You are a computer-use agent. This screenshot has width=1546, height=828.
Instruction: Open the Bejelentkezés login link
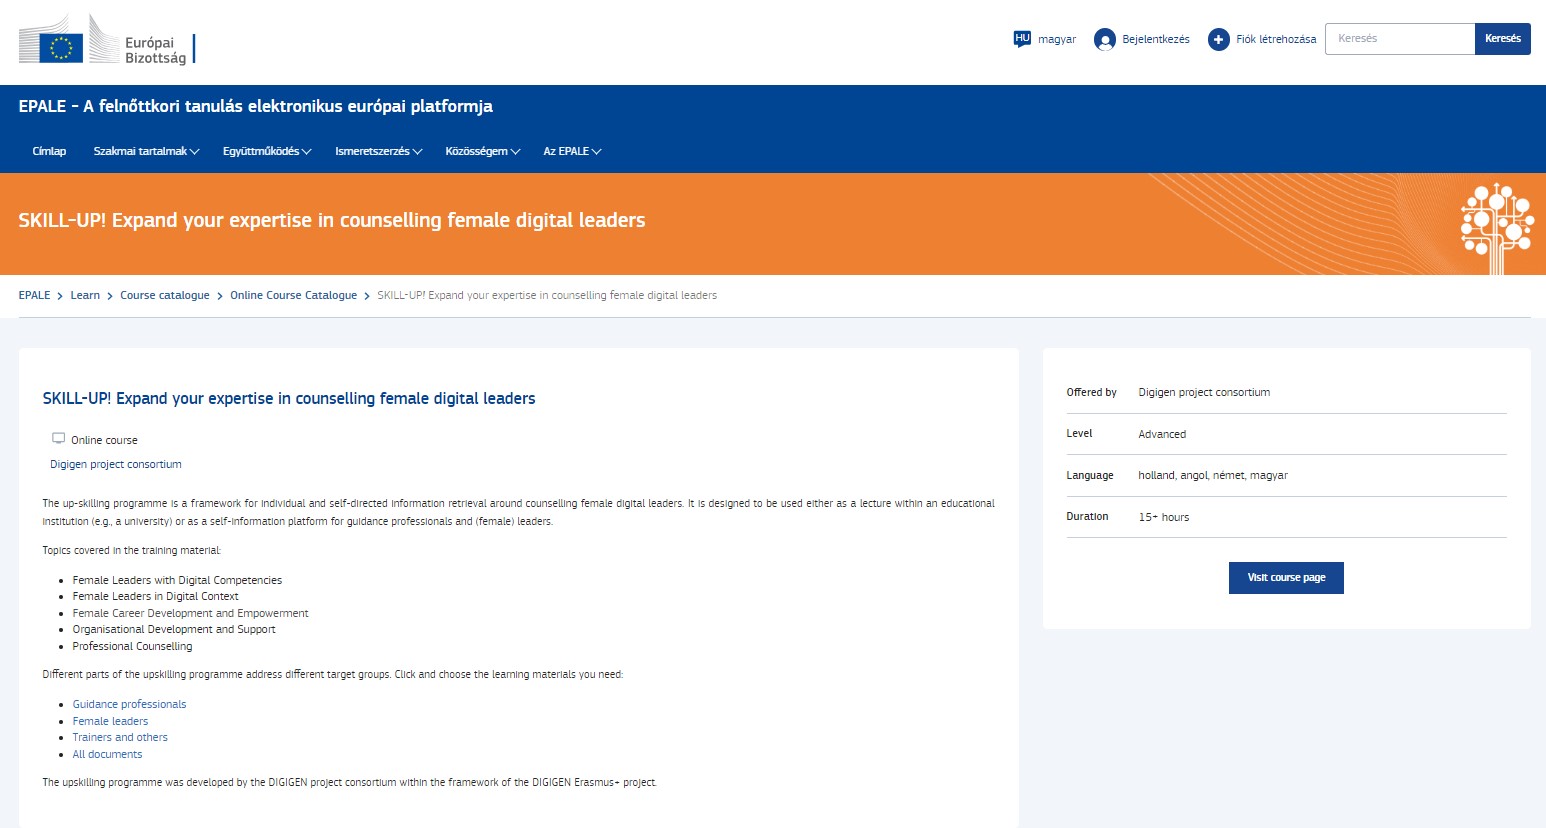(1156, 40)
